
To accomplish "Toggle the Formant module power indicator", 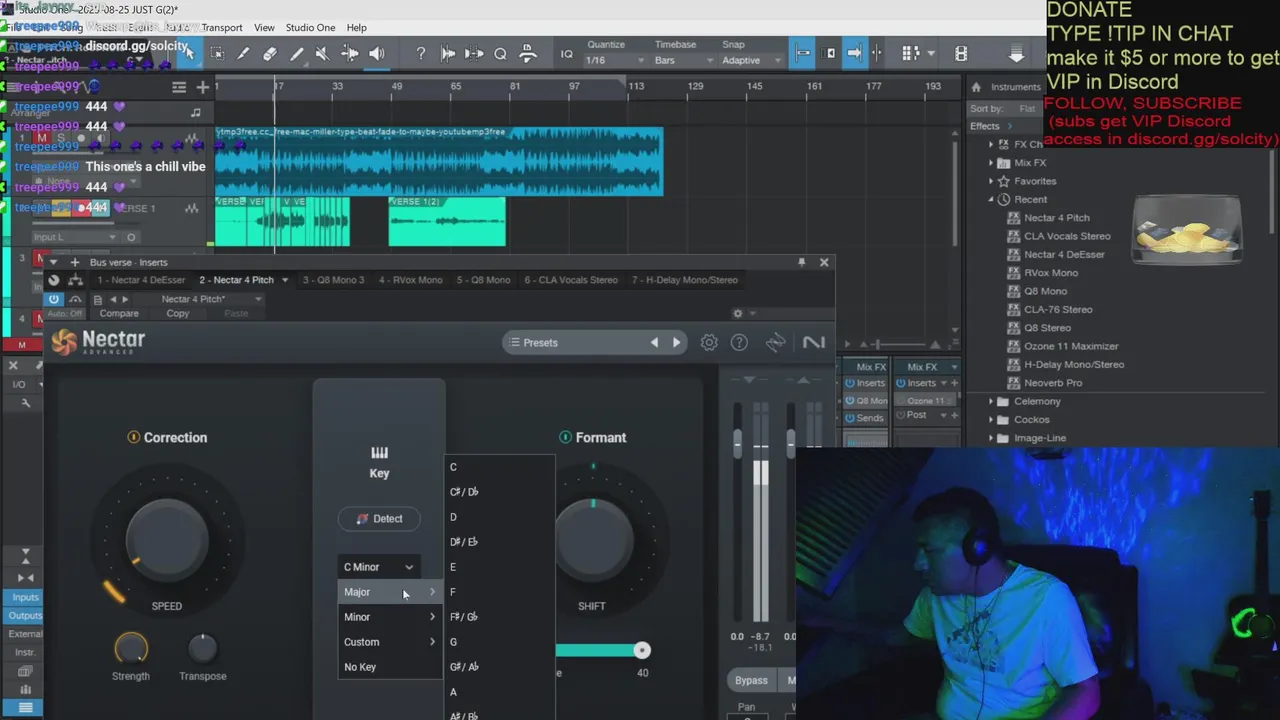I will pos(565,437).
